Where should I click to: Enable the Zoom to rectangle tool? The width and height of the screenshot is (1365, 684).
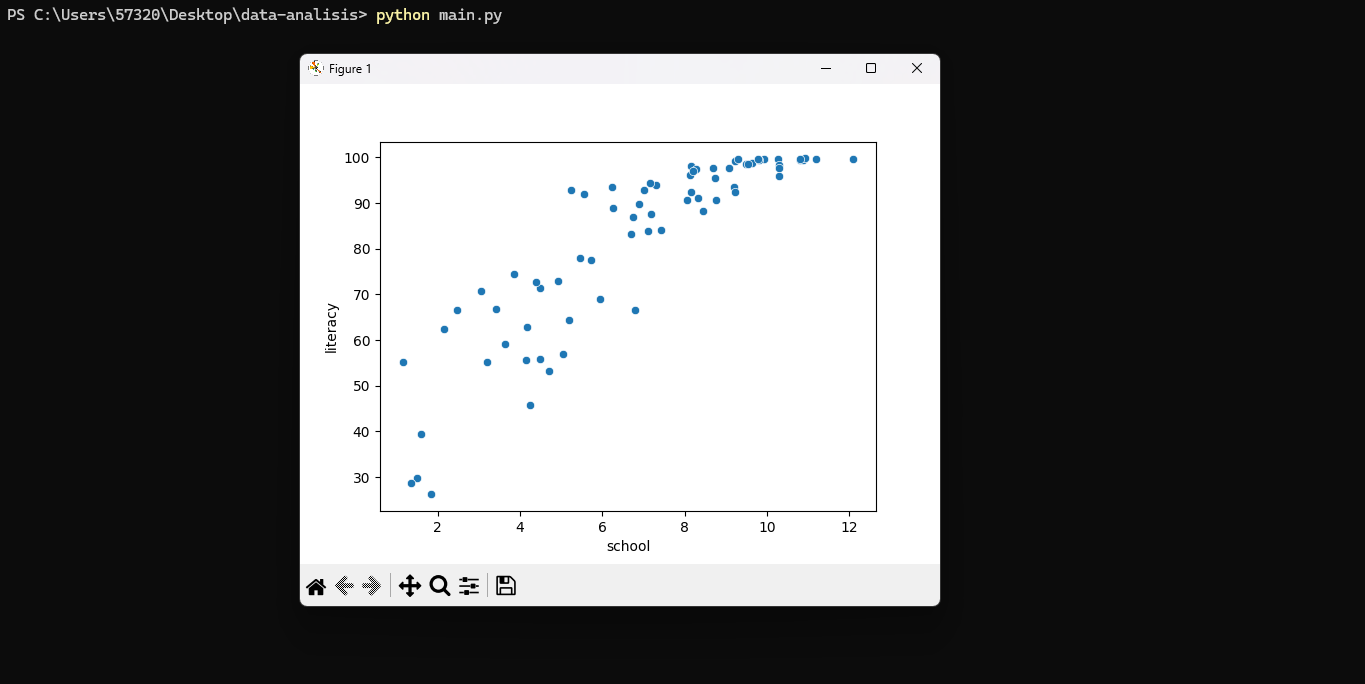pyautogui.click(x=439, y=586)
